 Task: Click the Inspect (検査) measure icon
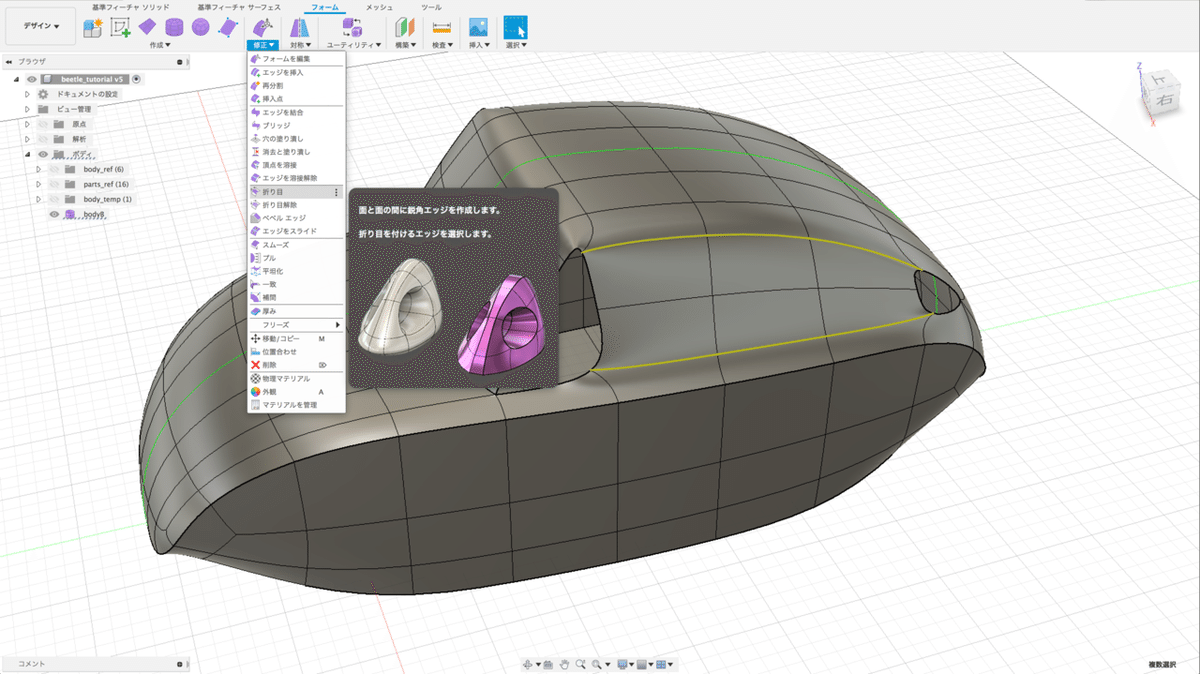coord(441,27)
